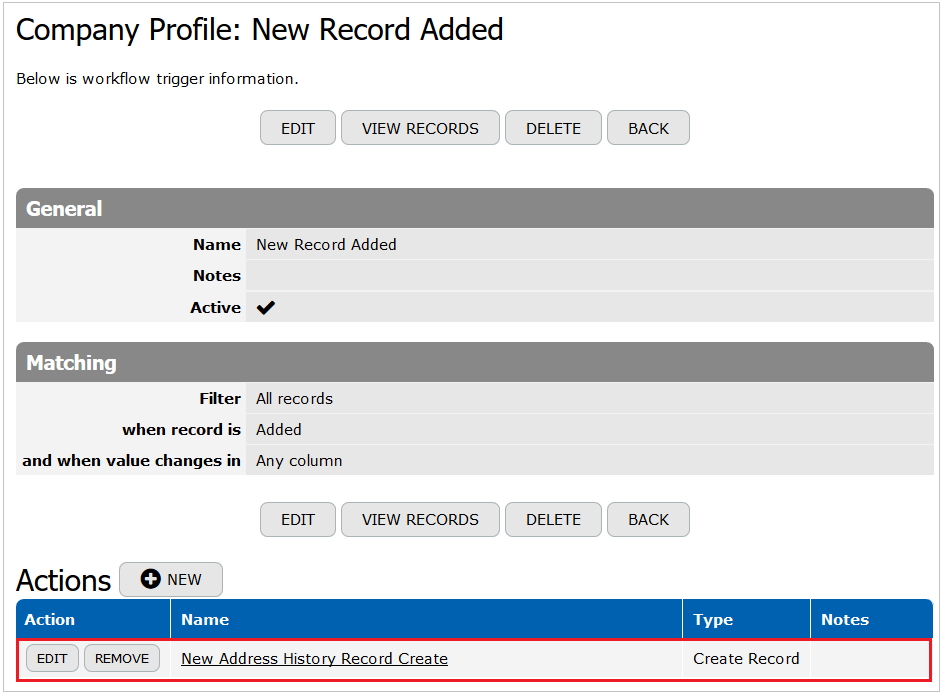Image resolution: width=942 pixels, height=695 pixels.
Task: Click the plus icon on the NEW button
Action: tap(151, 579)
